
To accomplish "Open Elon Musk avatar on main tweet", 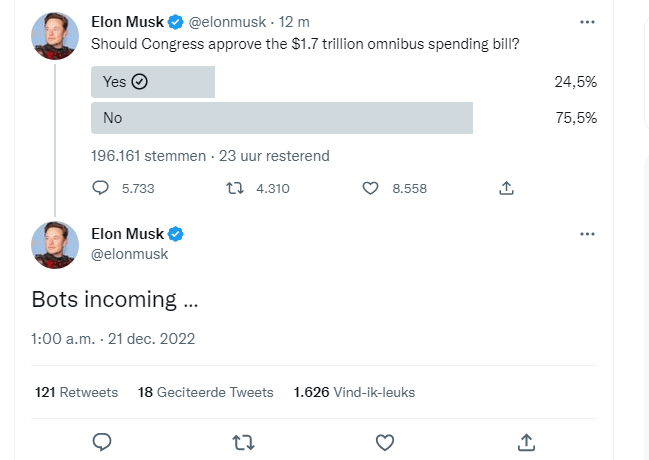I will click(55, 245).
